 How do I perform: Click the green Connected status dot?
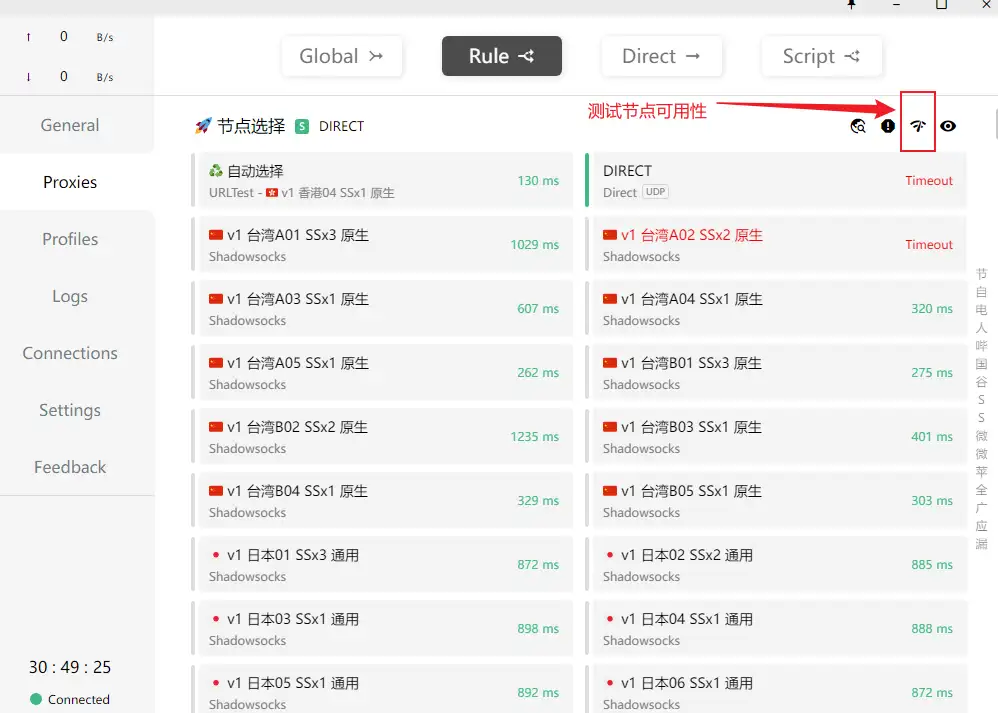pos(36,699)
